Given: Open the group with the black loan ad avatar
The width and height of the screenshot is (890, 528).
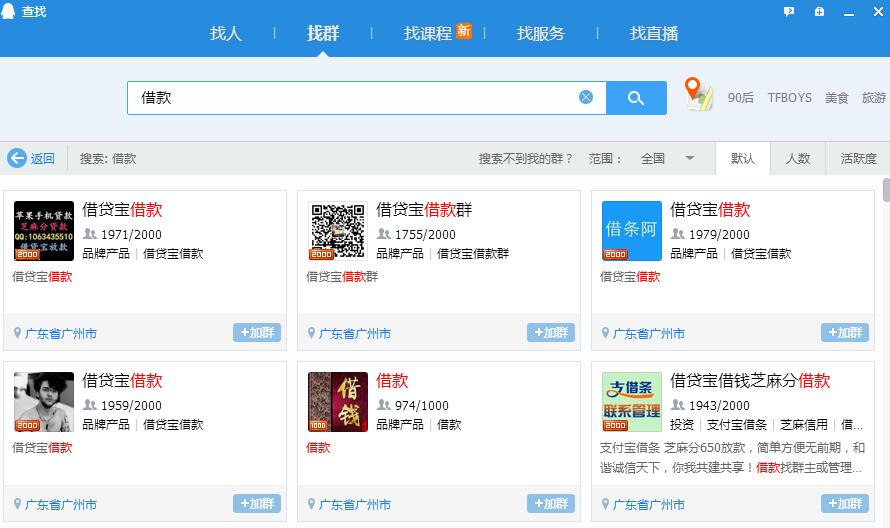Looking at the screenshot, I should point(44,231).
